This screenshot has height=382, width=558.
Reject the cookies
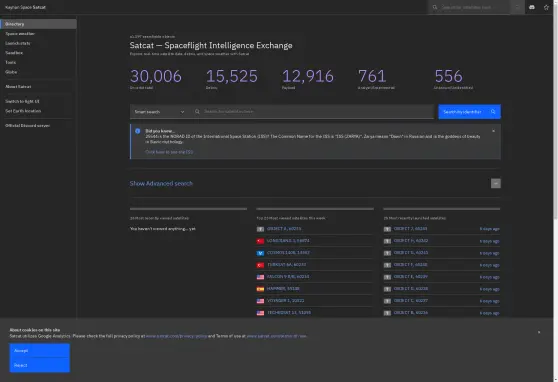(40, 365)
